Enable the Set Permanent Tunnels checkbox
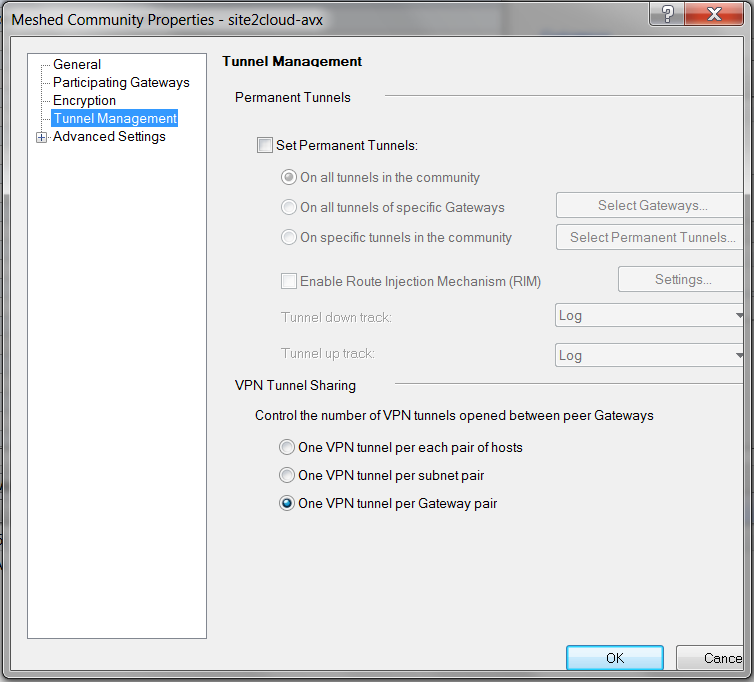 [265, 145]
